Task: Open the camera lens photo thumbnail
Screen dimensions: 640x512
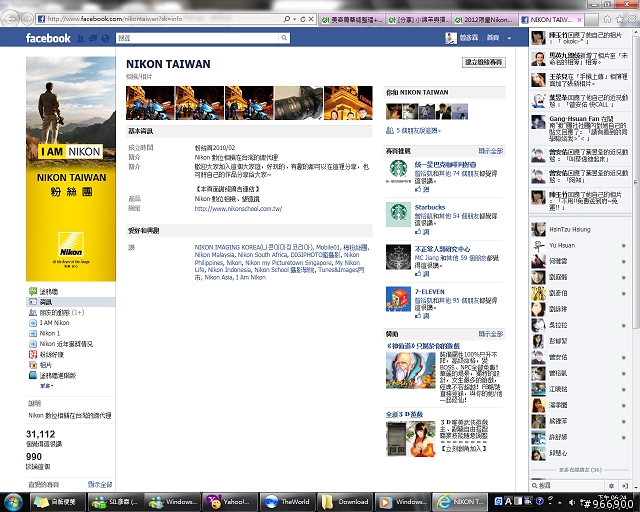Action: click(298, 103)
